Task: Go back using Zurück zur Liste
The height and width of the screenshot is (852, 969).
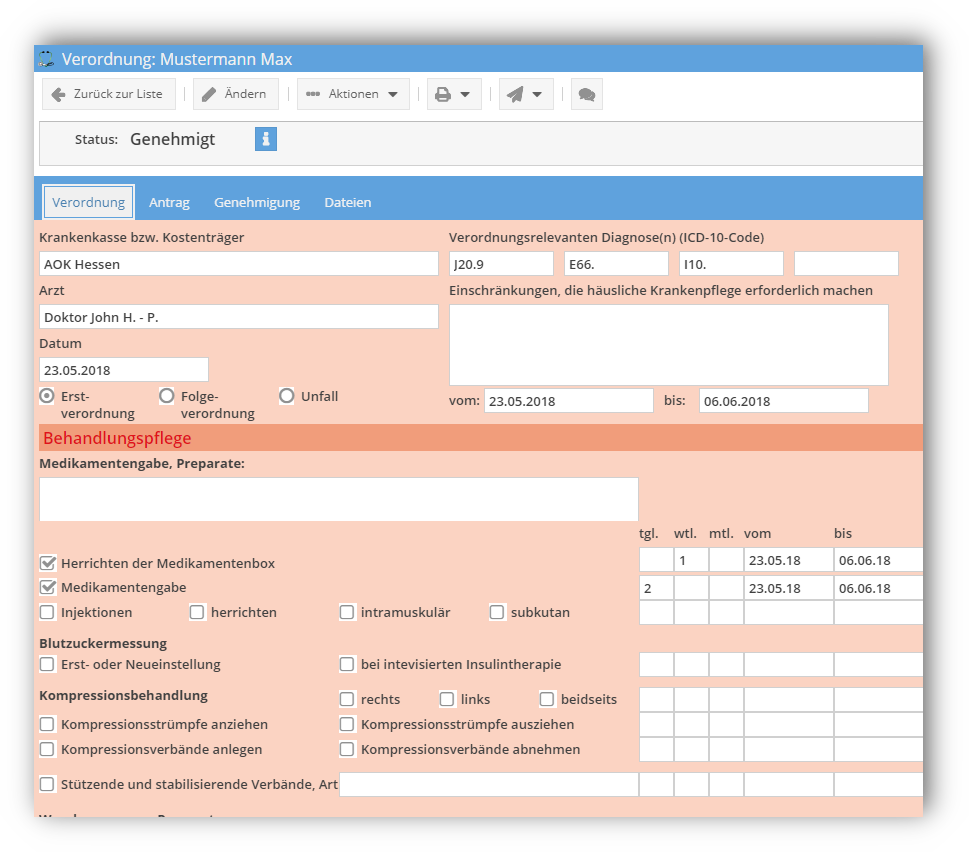Action: click(x=109, y=94)
